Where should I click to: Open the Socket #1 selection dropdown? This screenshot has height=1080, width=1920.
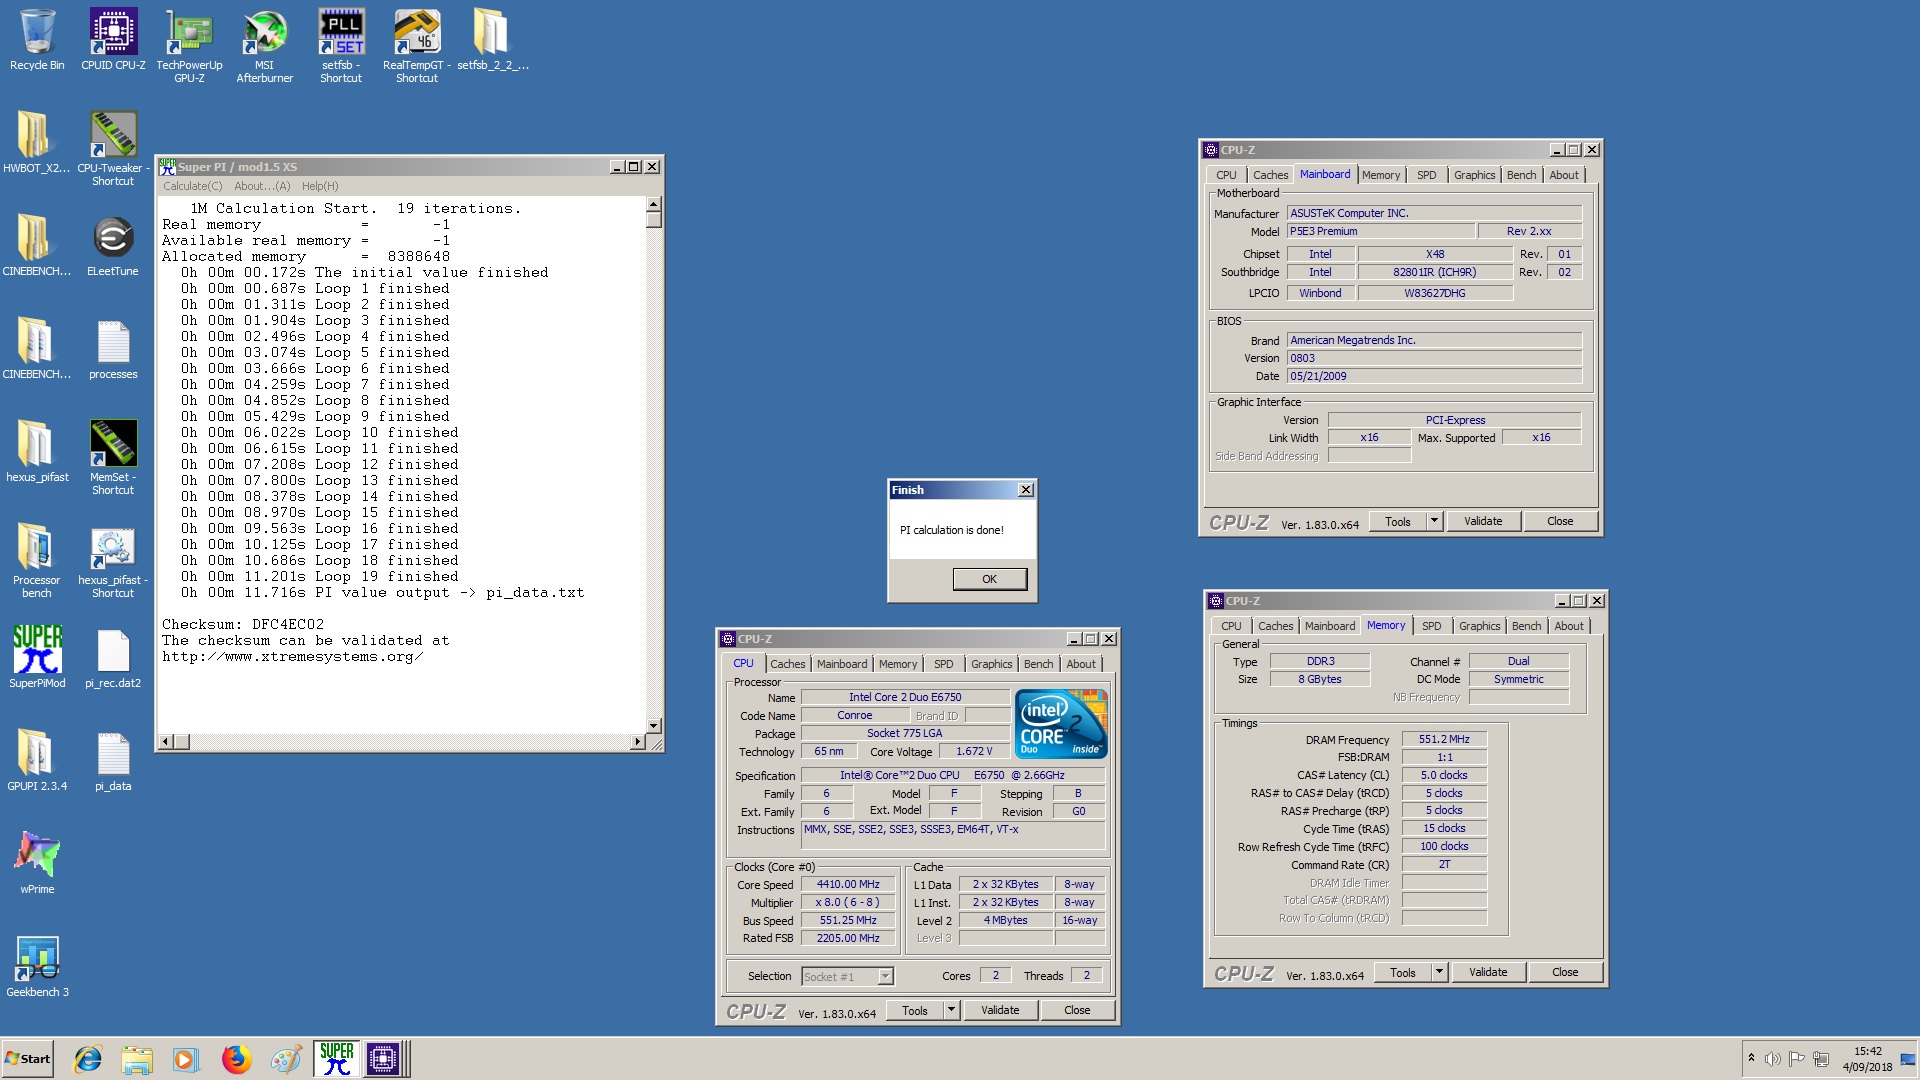point(885,977)
